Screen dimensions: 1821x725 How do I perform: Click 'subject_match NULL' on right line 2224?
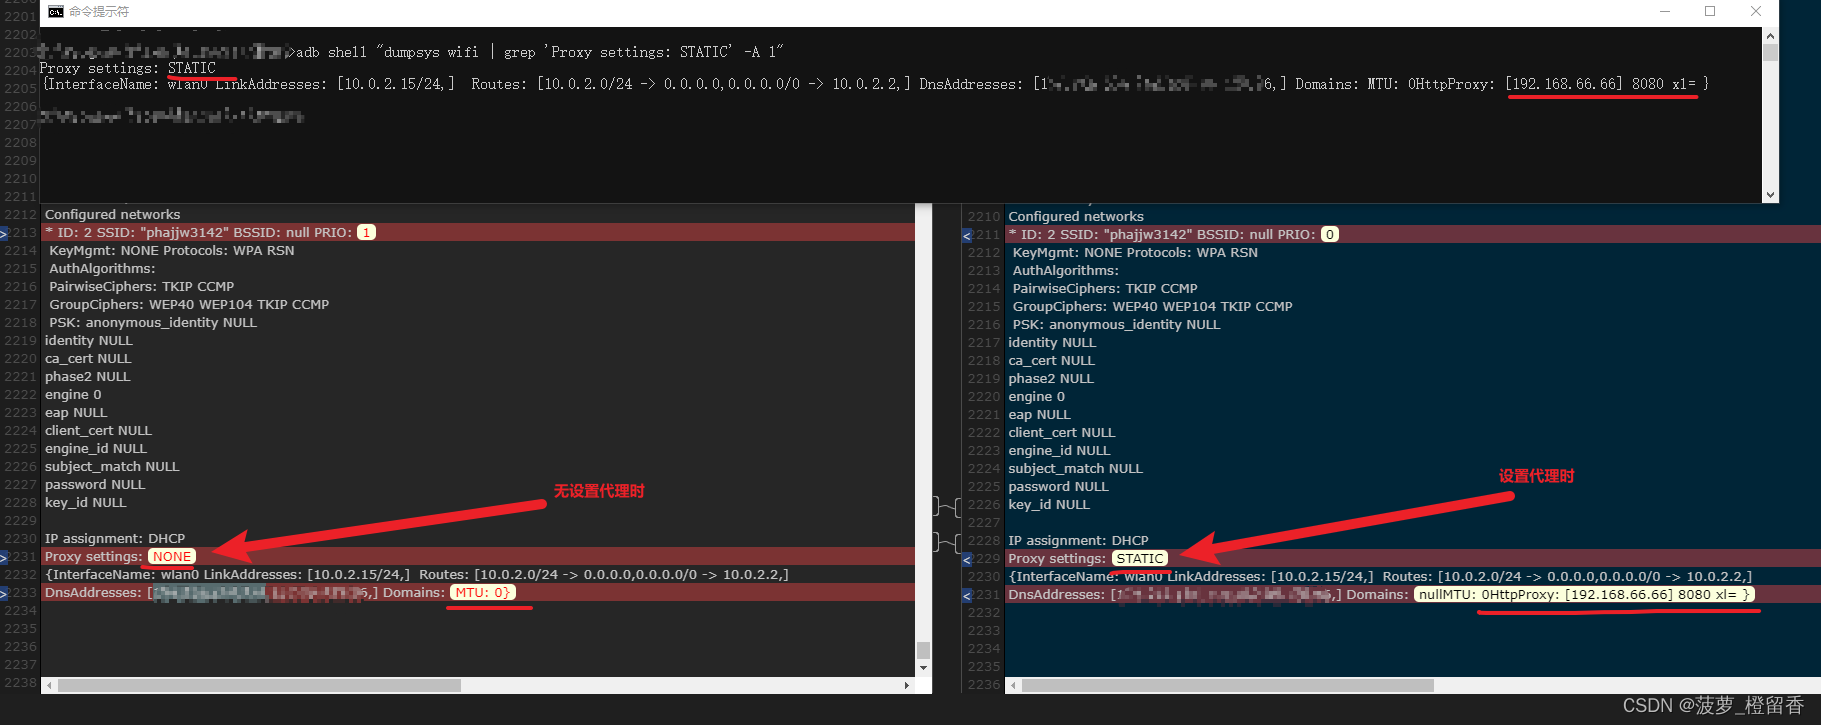point(1075,469)
